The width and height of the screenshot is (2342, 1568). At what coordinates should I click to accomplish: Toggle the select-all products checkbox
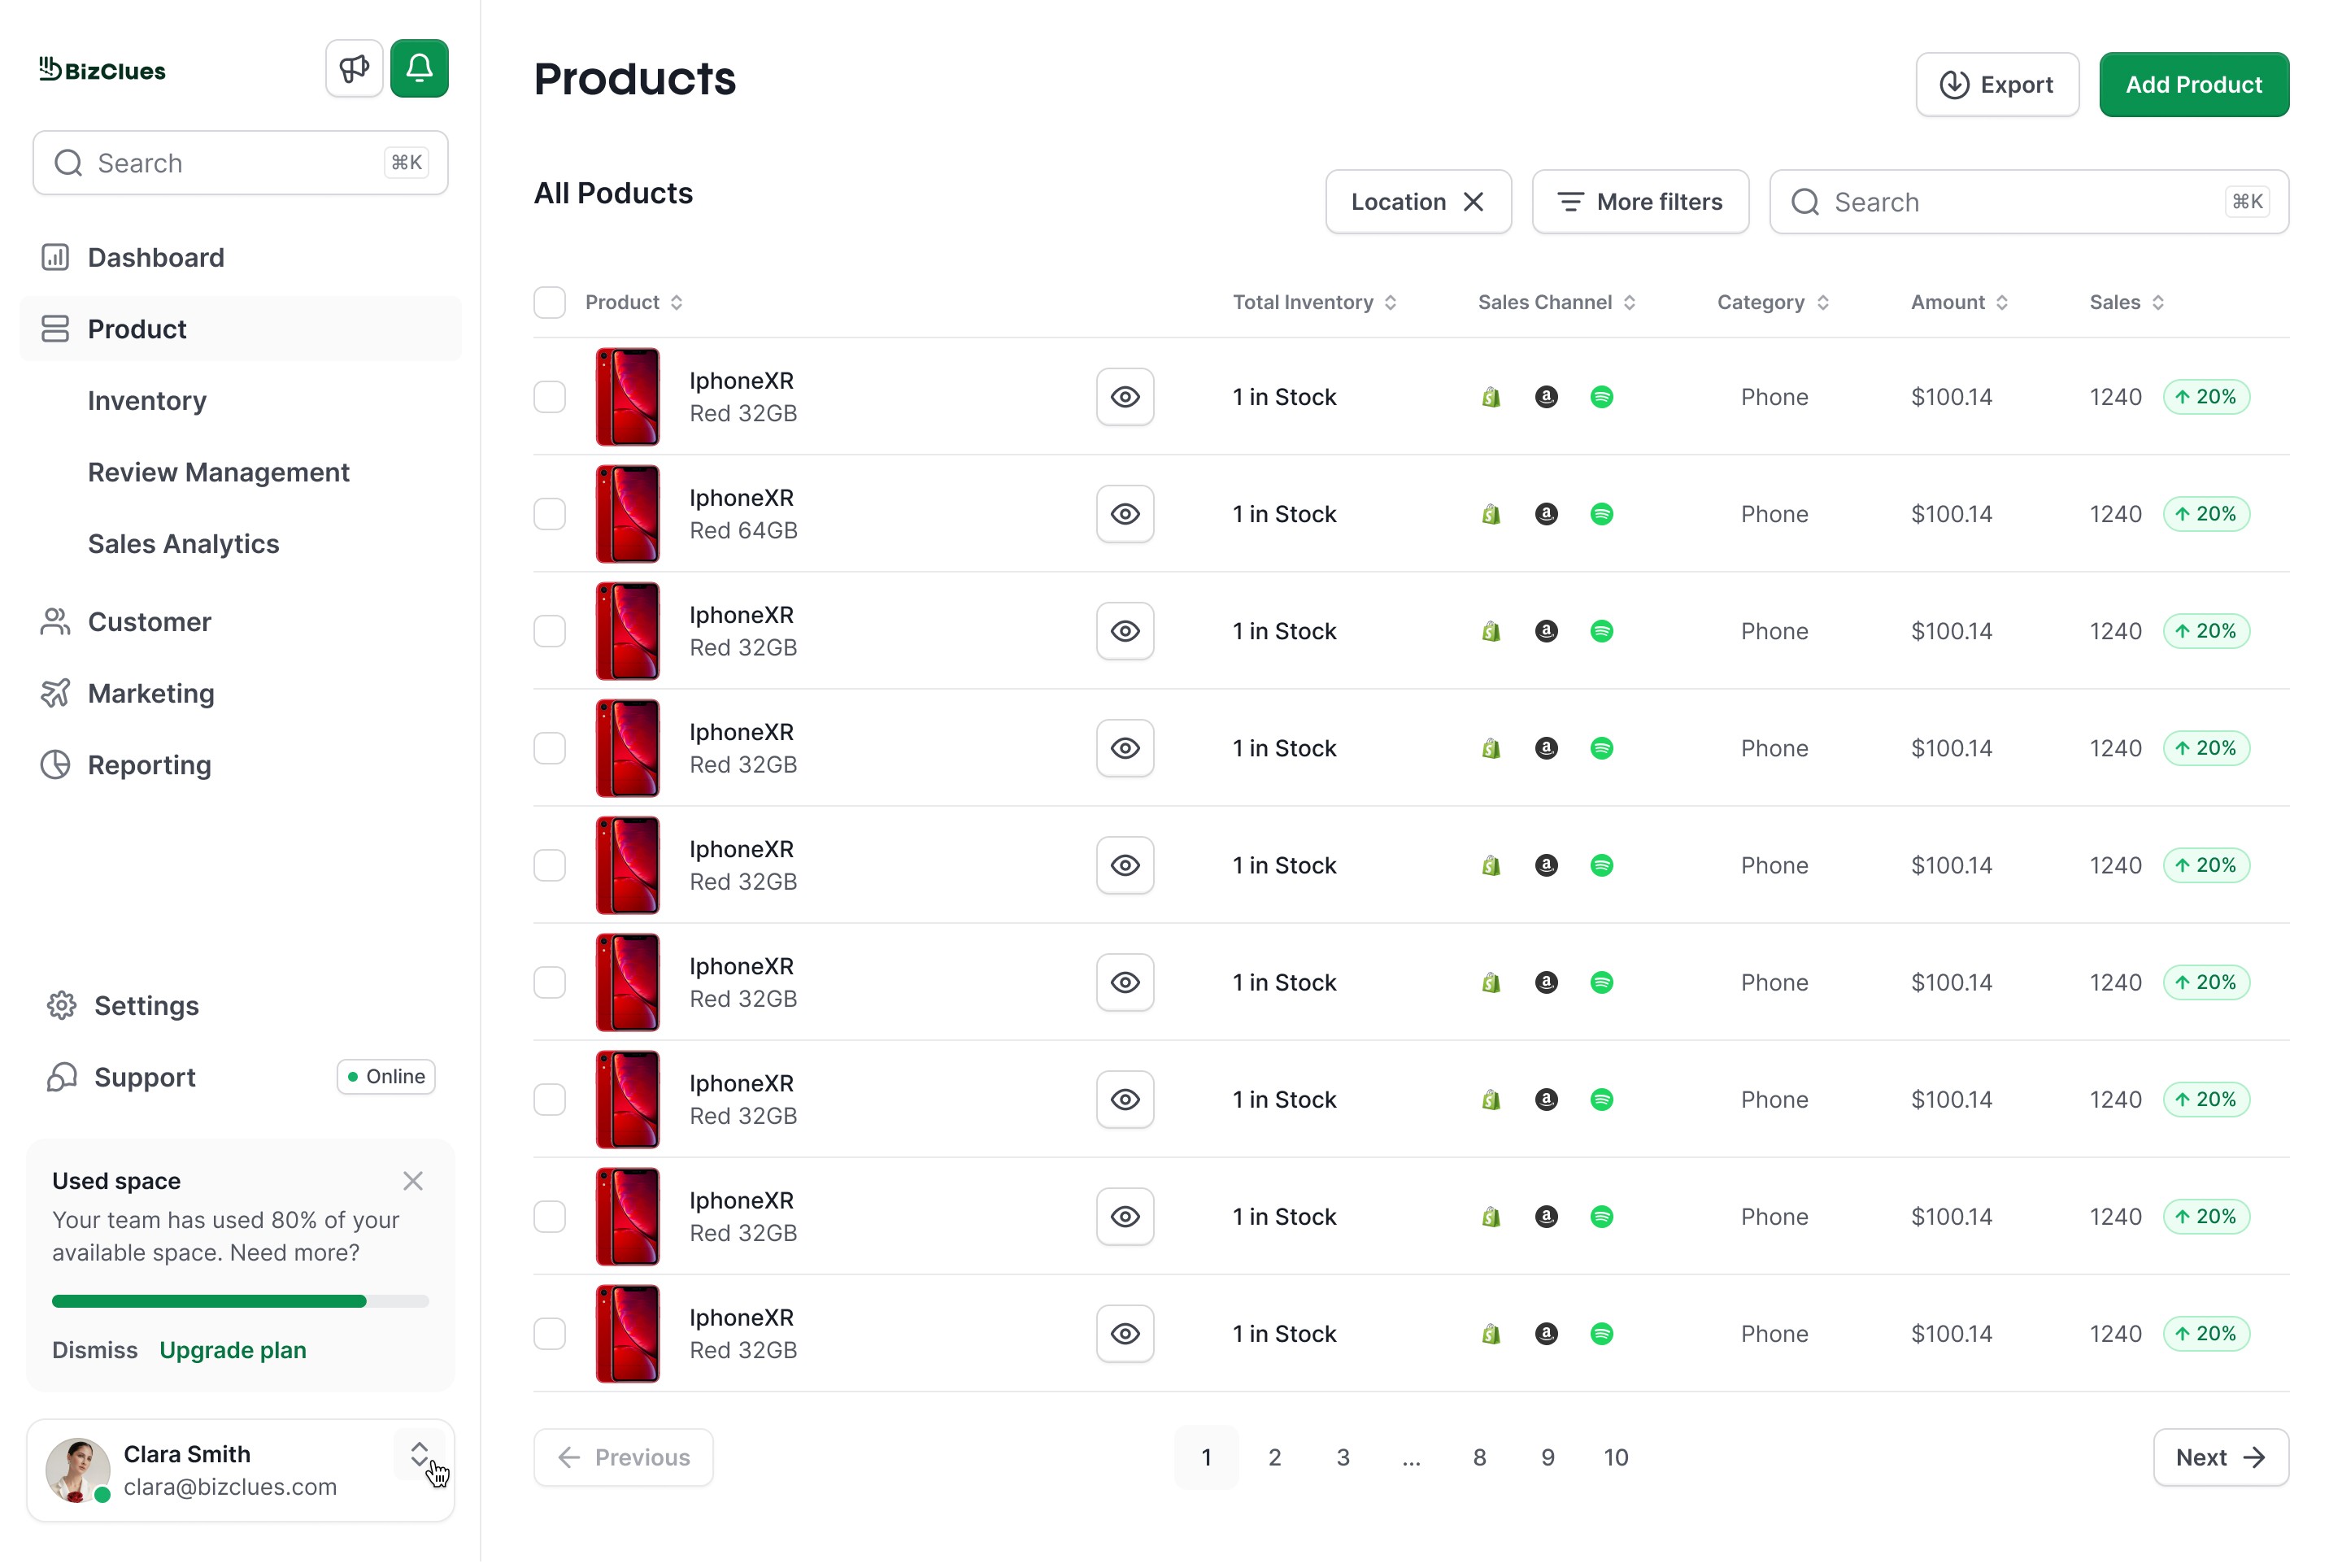(550, 303)
